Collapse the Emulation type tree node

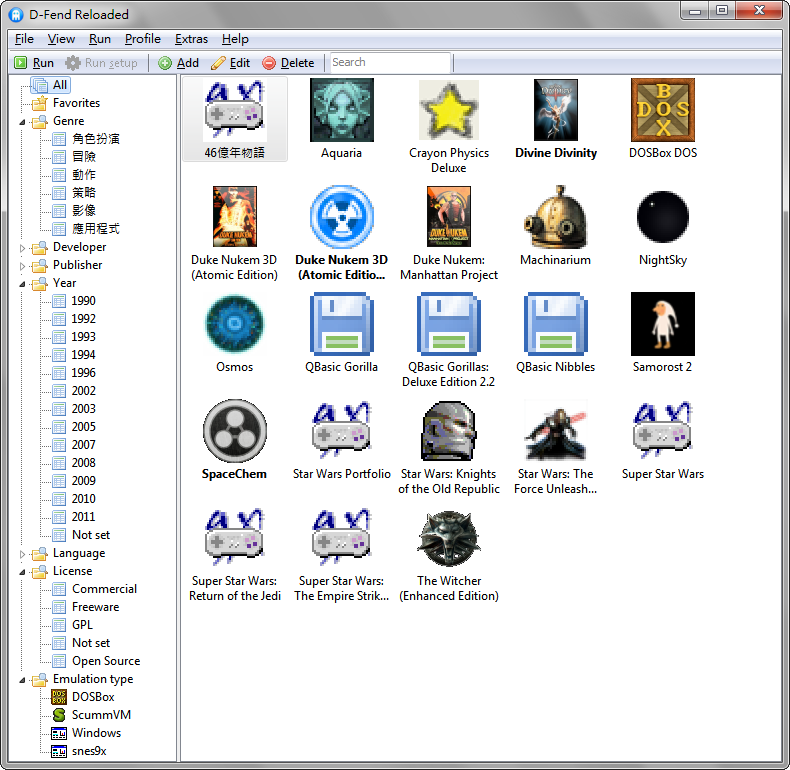coord(22,680)
